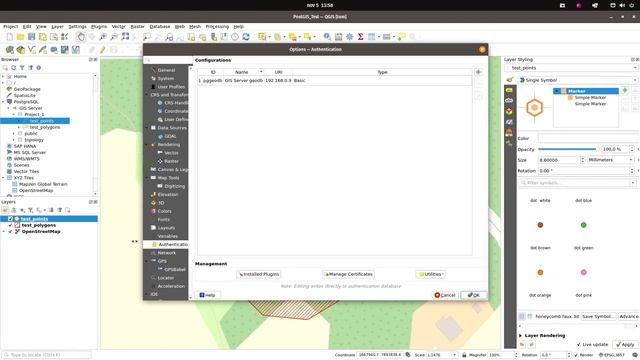Click the Cancel button in Options dialog
This screenshot has width=640, height=360.
click(x=445, y=295)
